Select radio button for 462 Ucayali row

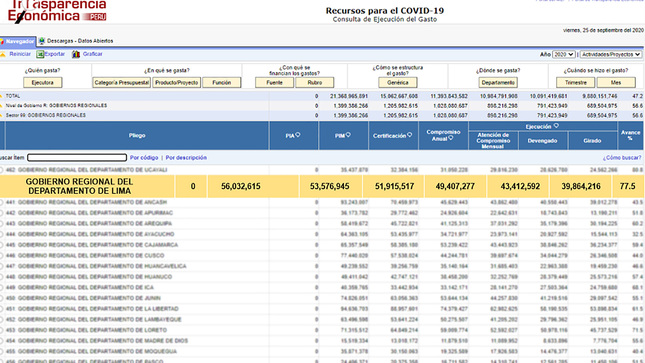coord(1,170)
